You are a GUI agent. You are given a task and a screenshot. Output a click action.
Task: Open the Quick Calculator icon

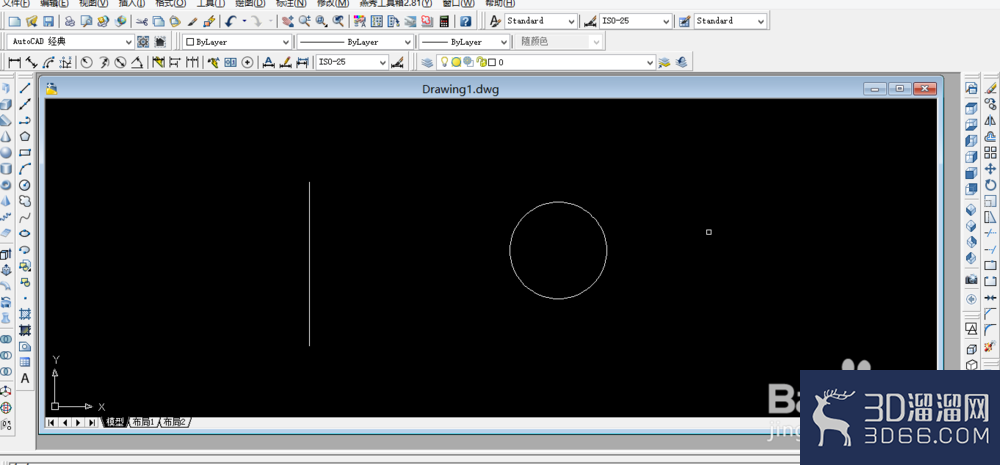[x=445, y=21]
